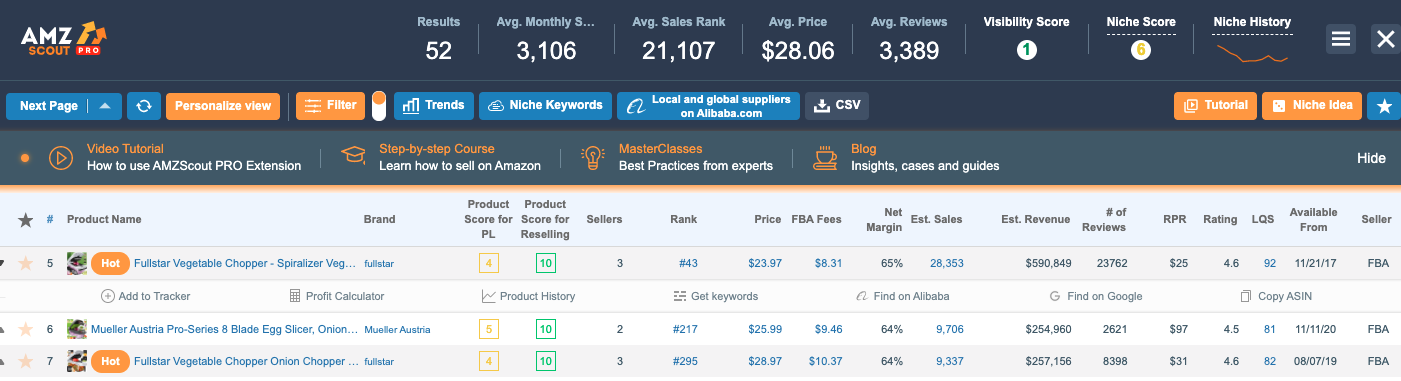Screen dimensions: 1401x381
Task: Open Local and global suppliers on Alibaba.com
Action: (x=708, y=106)
